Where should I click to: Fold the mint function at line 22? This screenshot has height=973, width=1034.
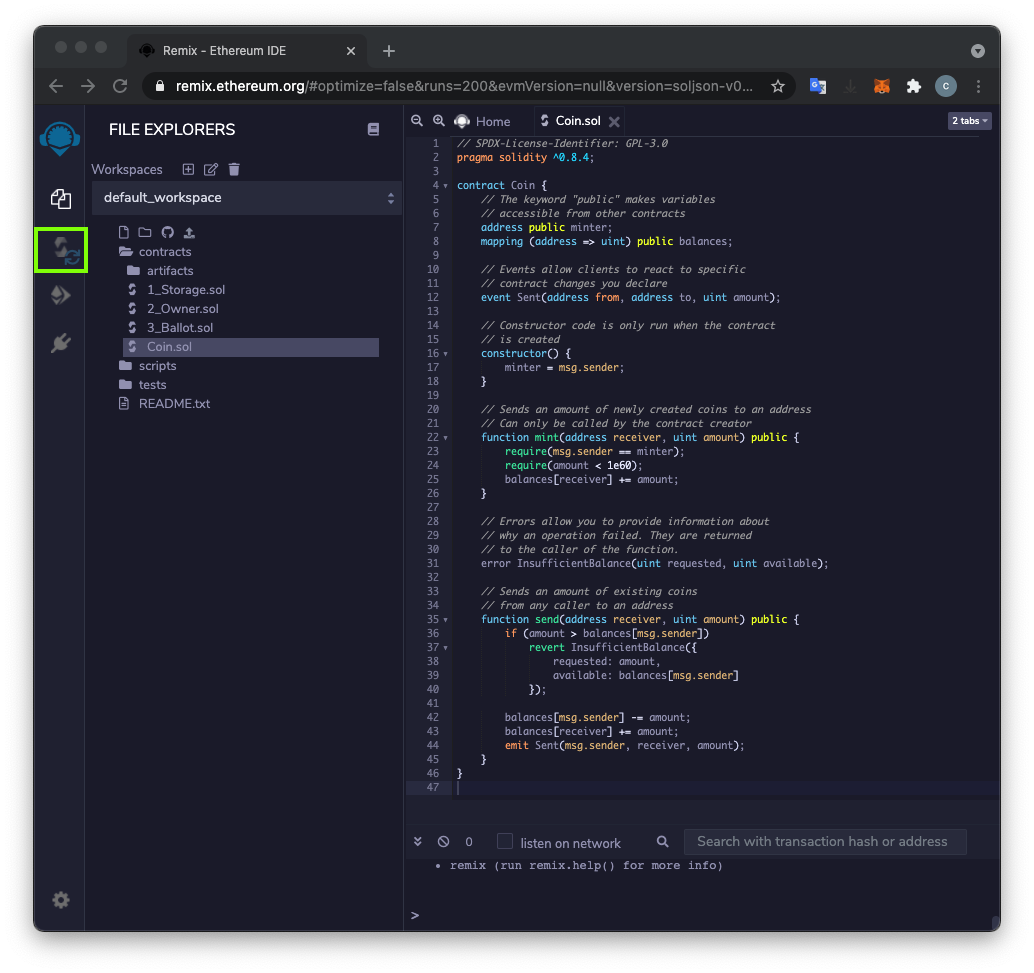click(x=445, y=438)
